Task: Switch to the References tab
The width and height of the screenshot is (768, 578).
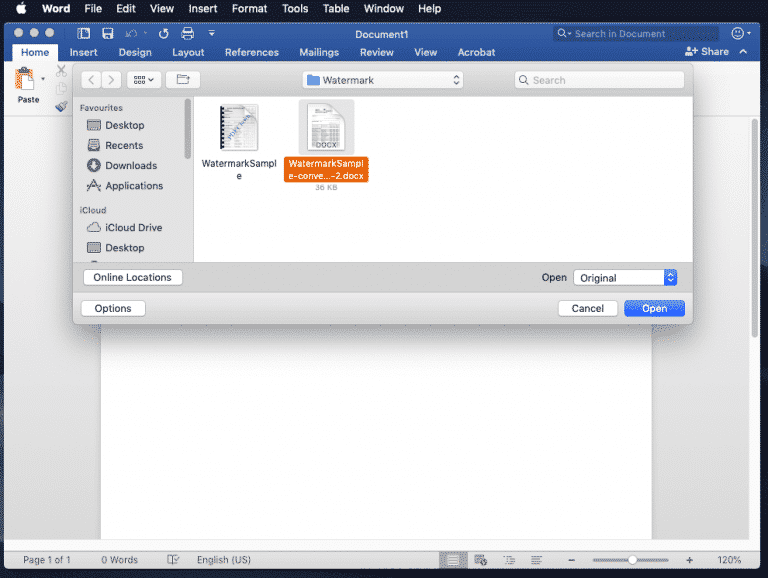Action: [x=252, y=52]
